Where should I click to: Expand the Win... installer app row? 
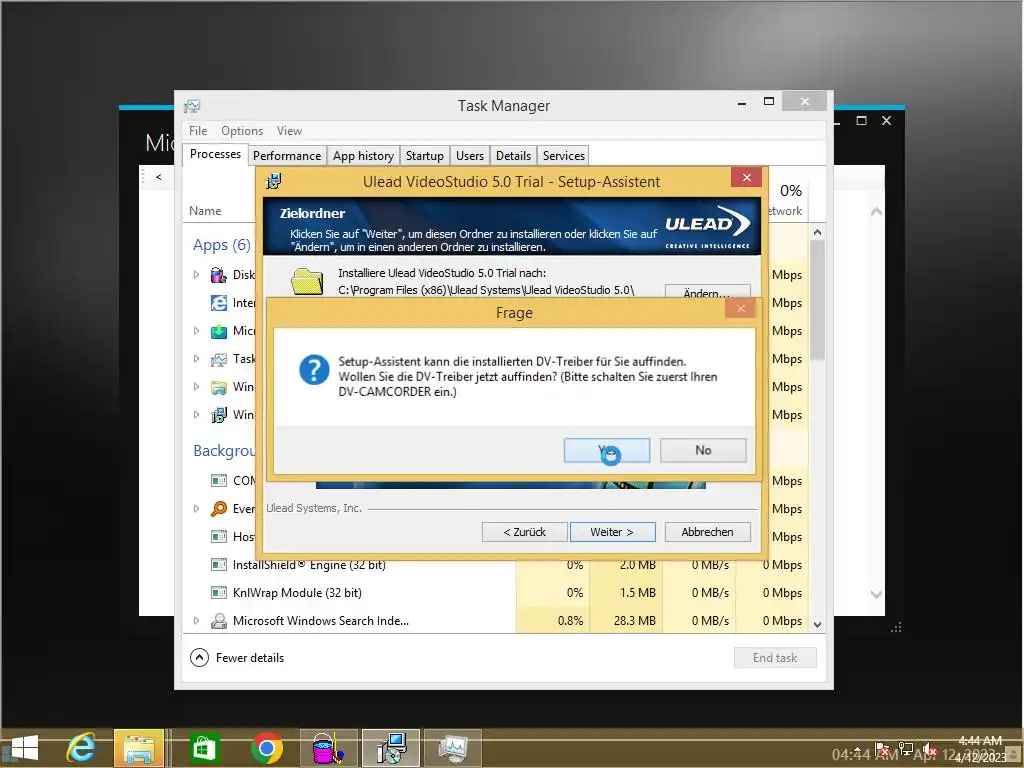coord(196,415)
